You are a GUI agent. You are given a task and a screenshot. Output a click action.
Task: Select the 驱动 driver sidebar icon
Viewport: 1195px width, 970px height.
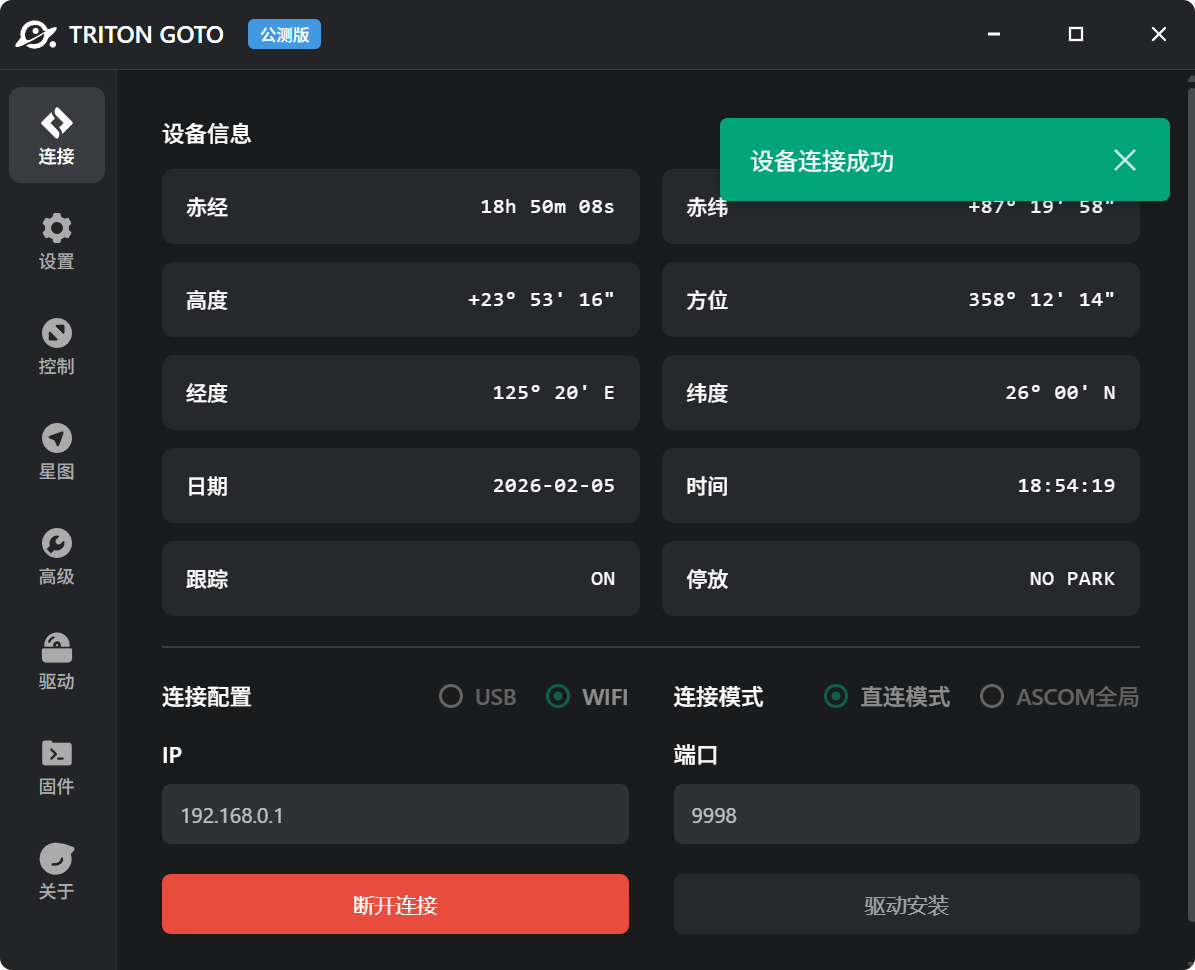56,660
